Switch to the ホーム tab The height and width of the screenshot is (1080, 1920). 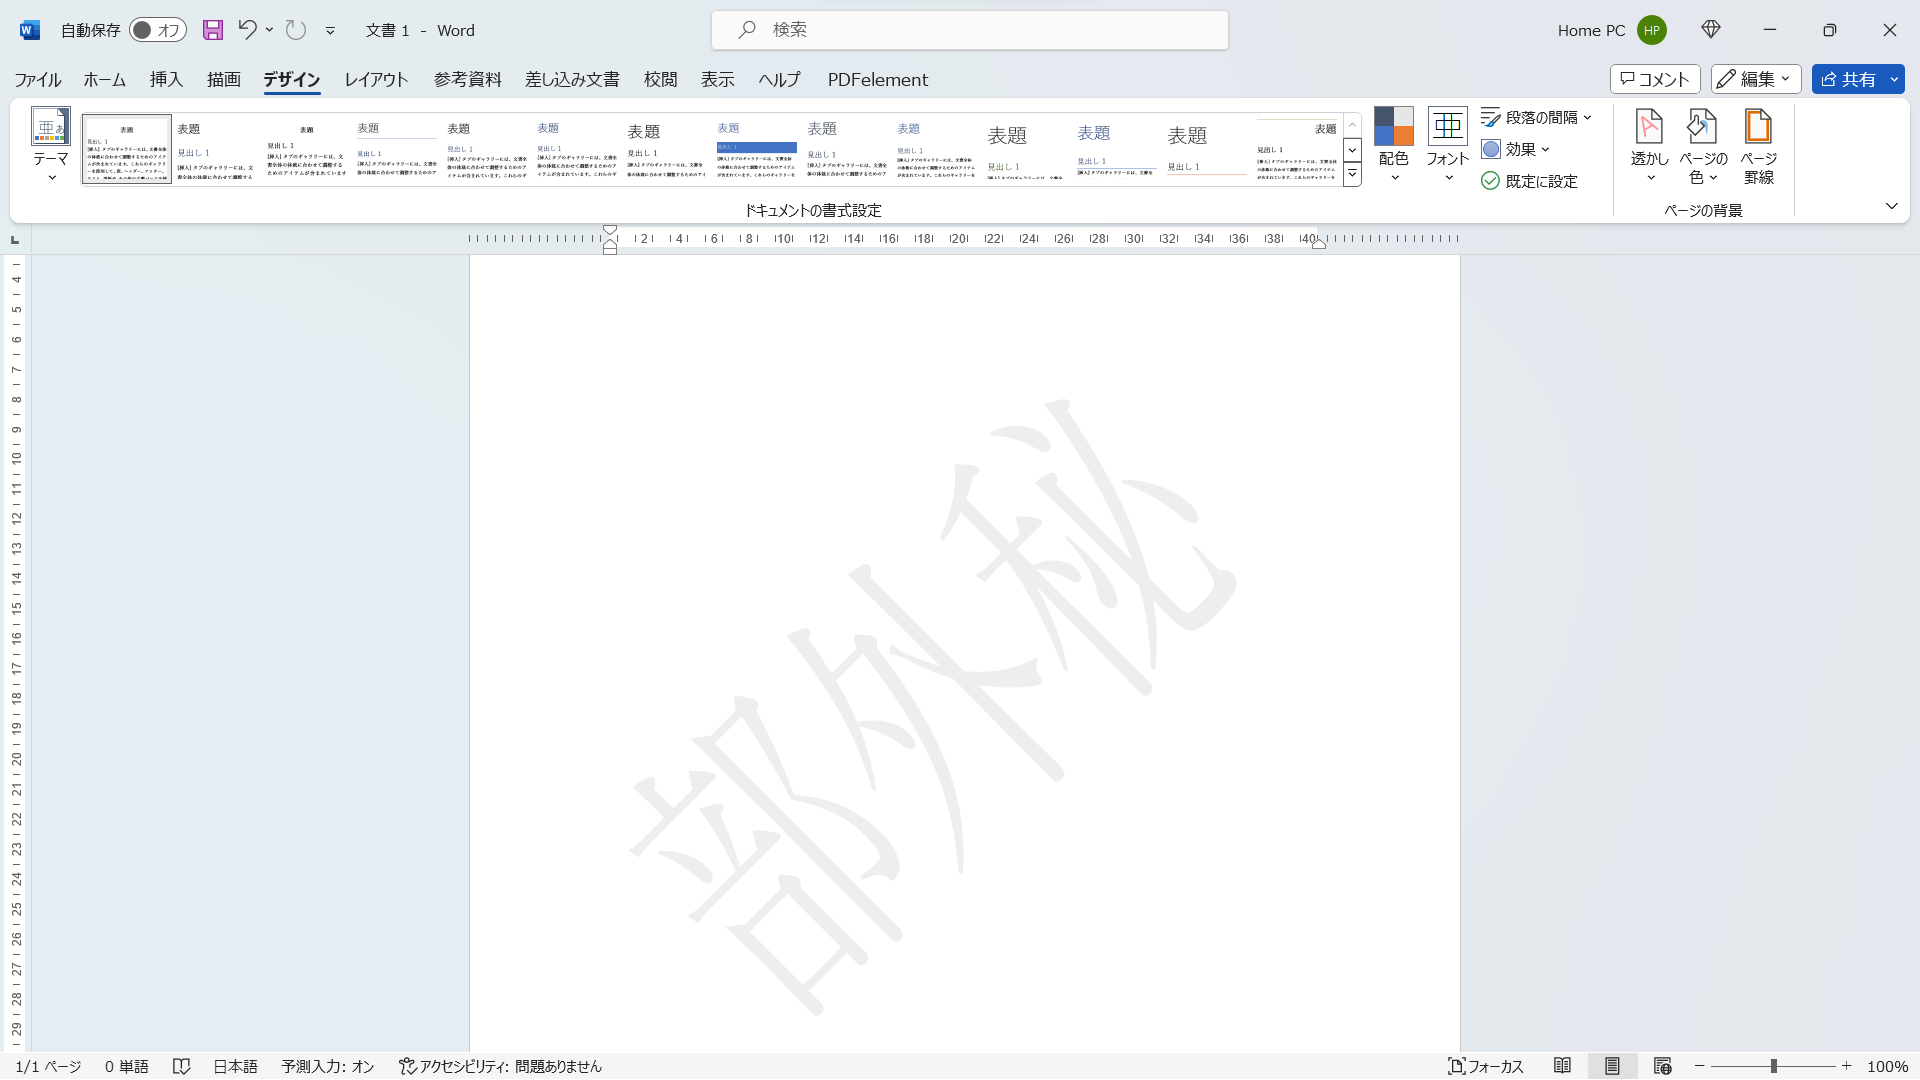click(x=104, y=79)
